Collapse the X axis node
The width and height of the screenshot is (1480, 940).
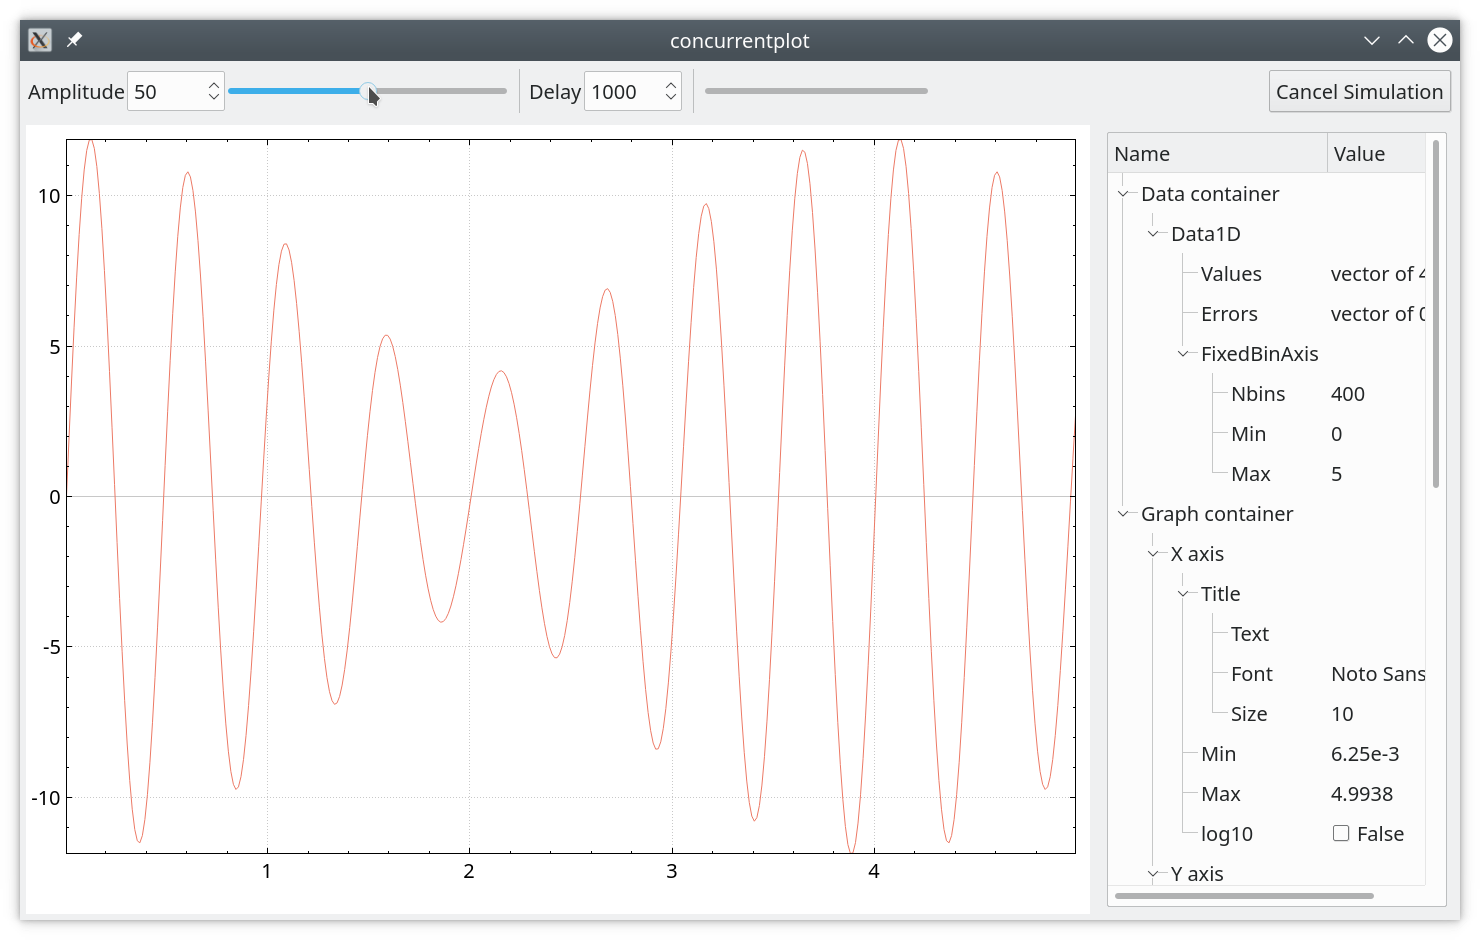[1153, 554]
